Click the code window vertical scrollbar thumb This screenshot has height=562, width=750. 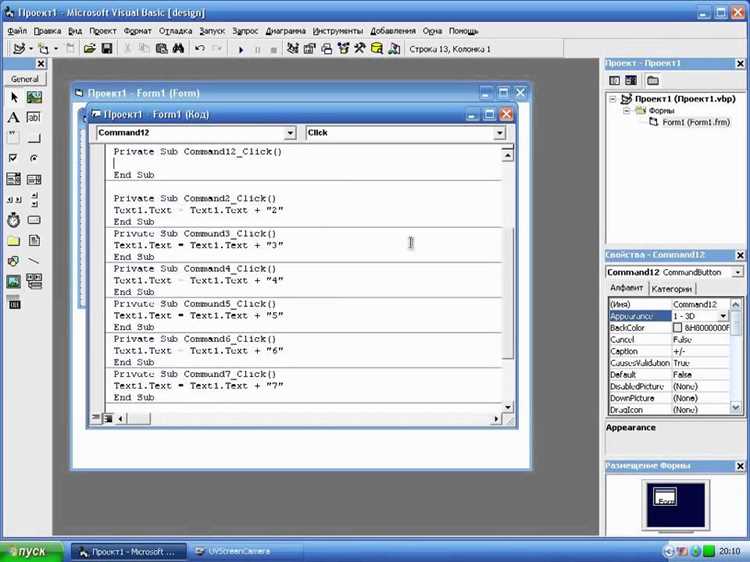508,293
